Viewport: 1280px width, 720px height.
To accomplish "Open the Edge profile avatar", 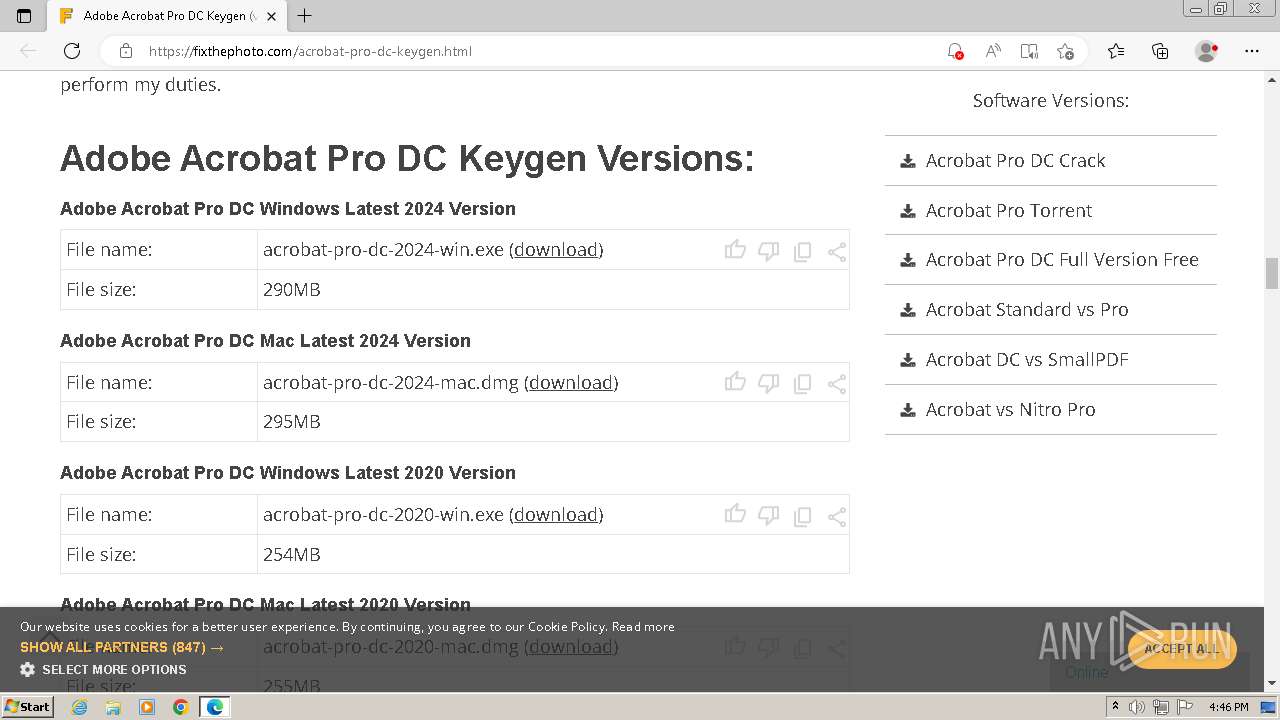I will pos(1206,51).
